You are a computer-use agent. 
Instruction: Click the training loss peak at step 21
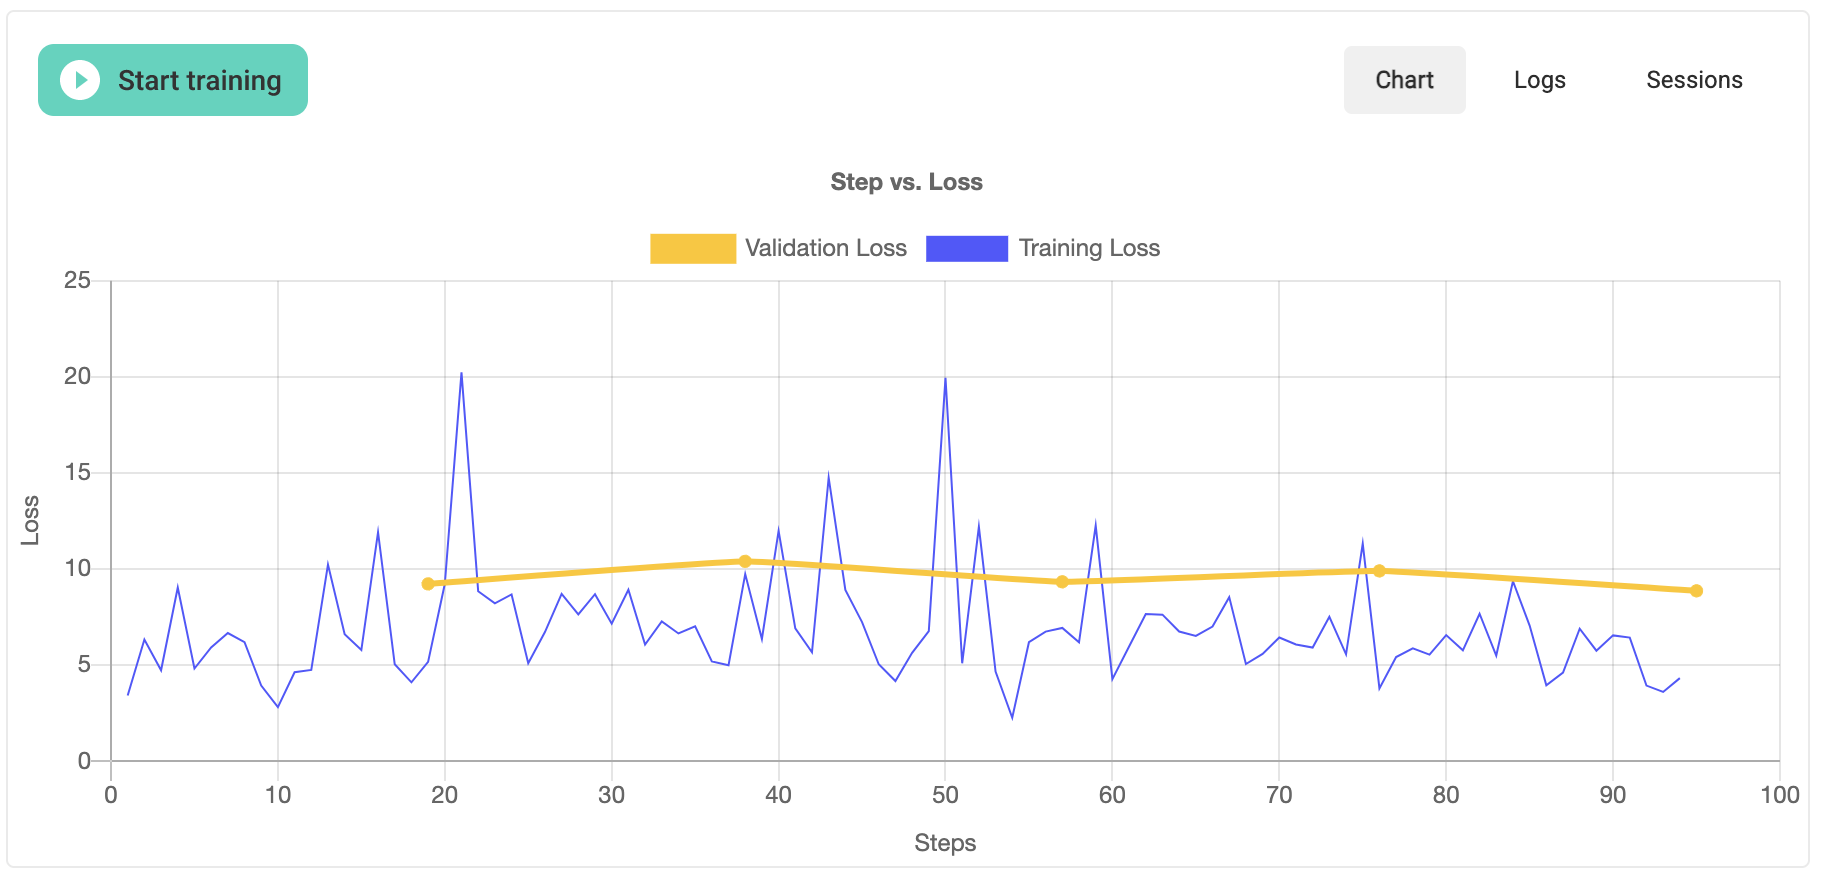(461, 373)
